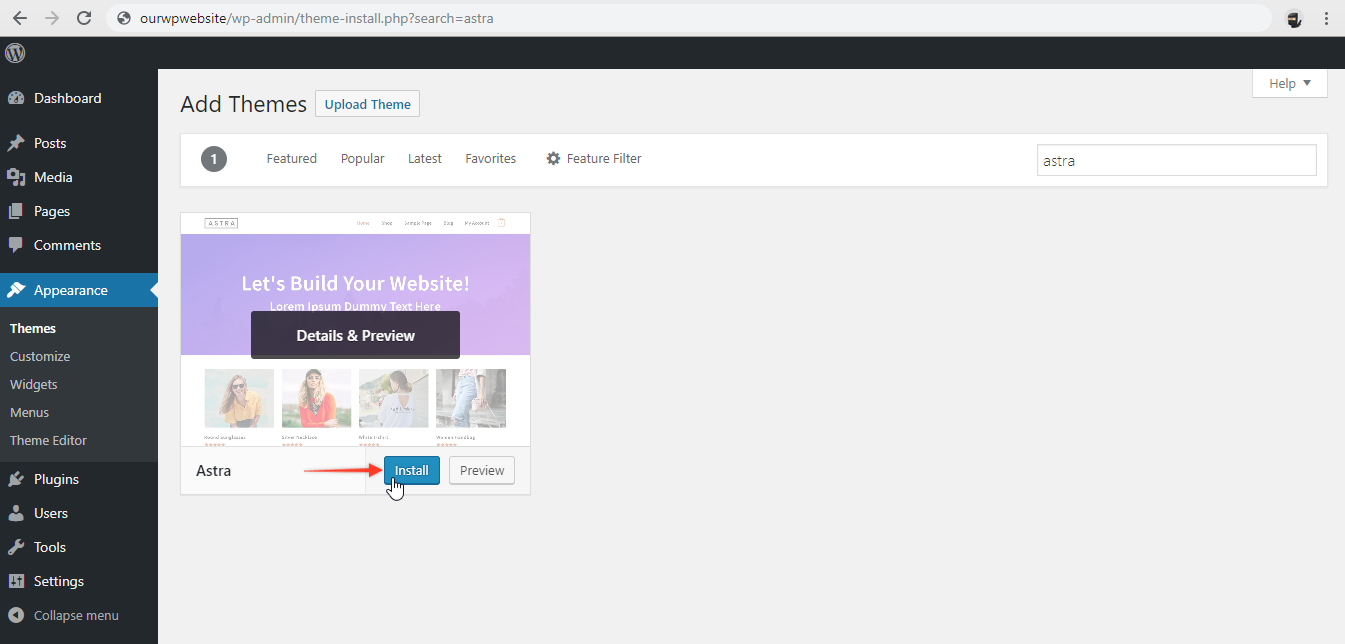The width and height of the screenshot is (1345, 644).
Task: Go to Pages in the sidebar
Action: [79, 211]
